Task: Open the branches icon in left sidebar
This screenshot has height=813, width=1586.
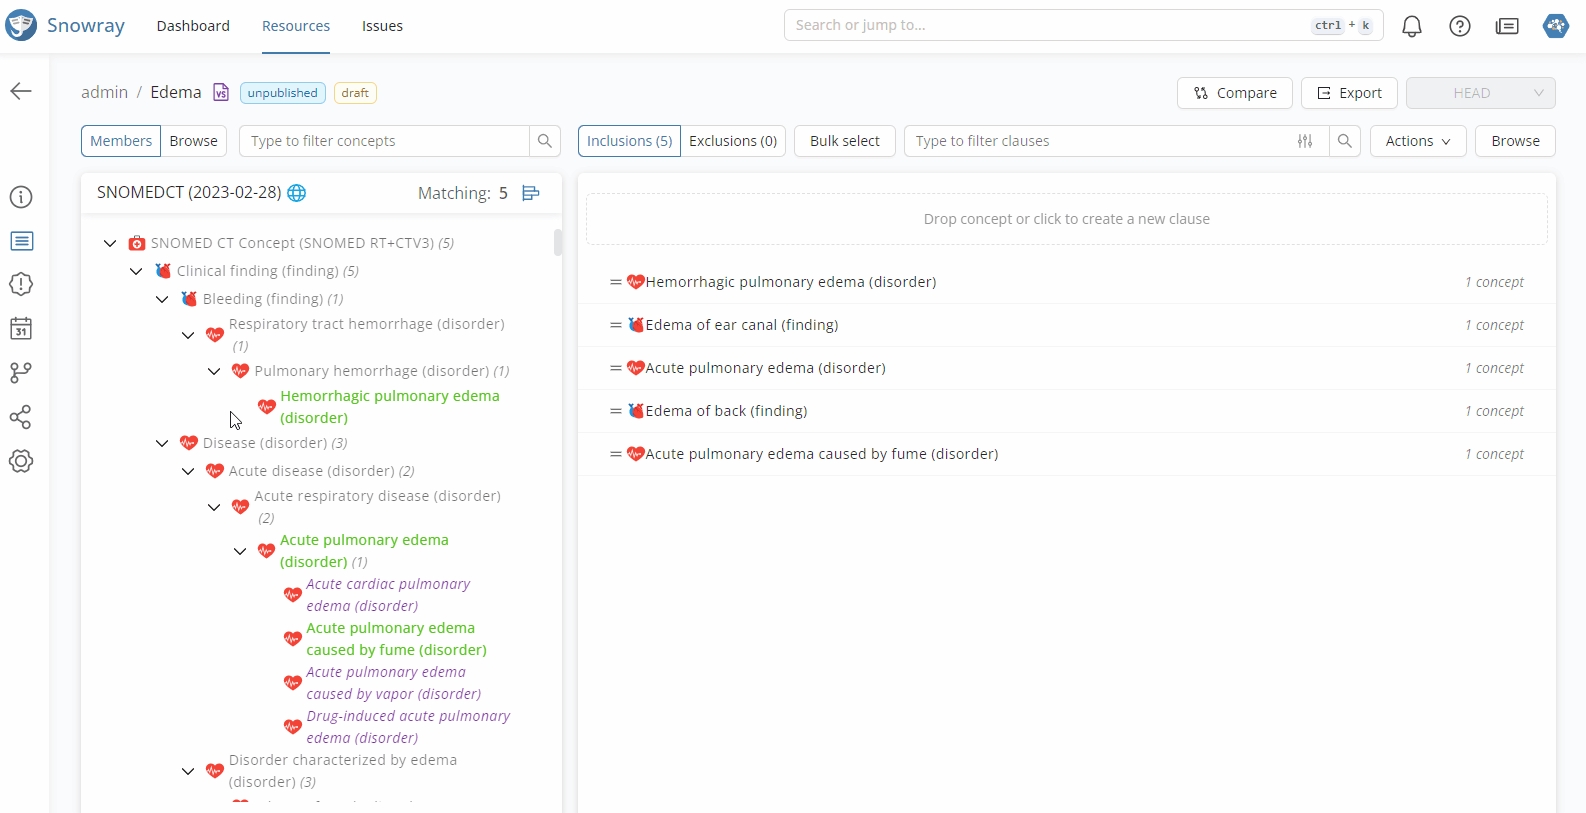Action: 21,373
